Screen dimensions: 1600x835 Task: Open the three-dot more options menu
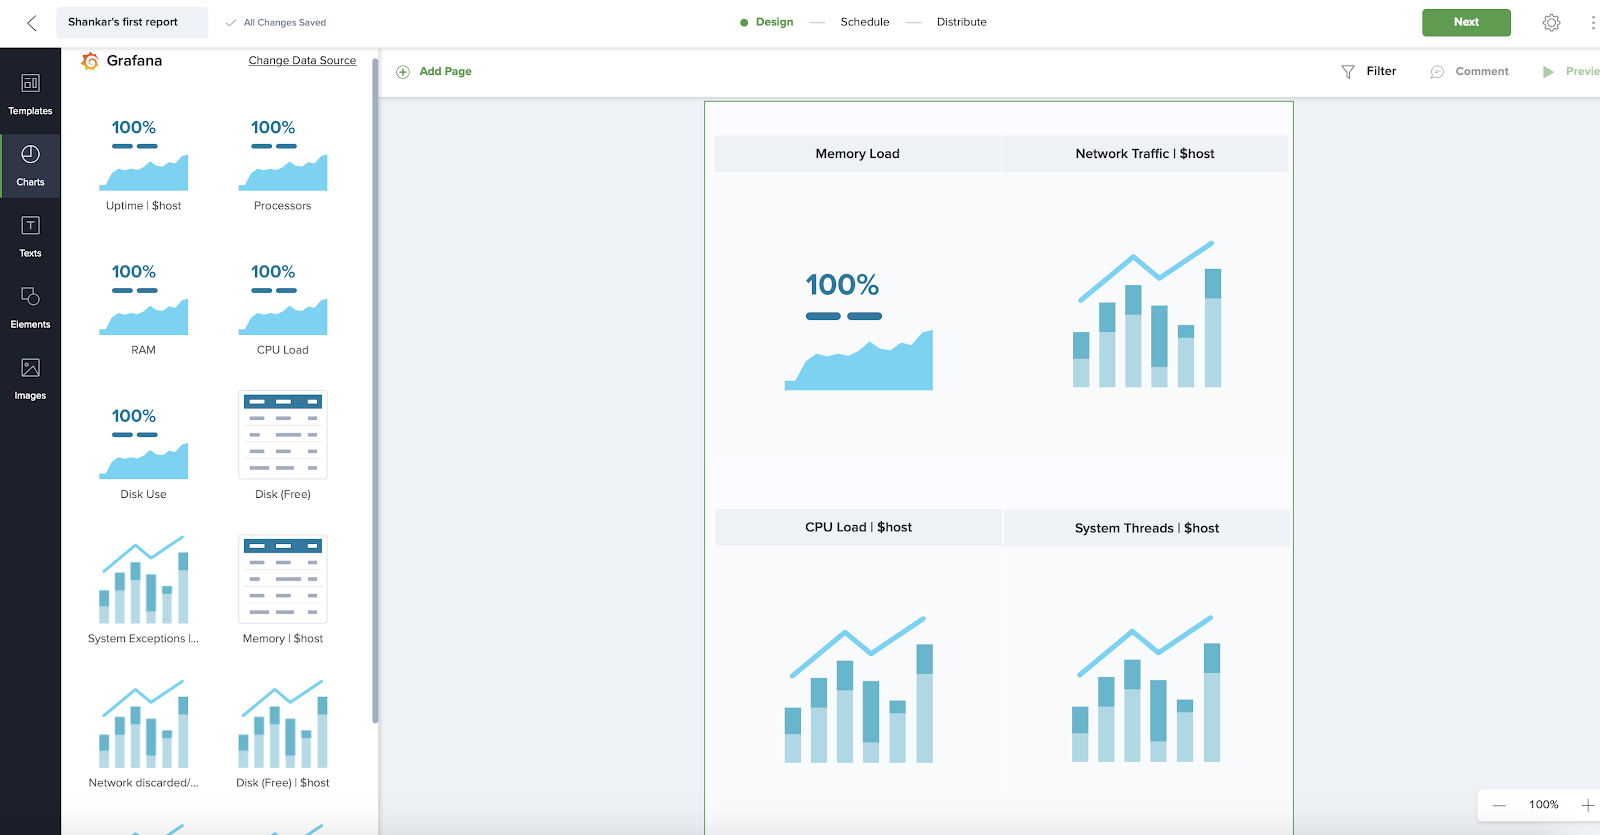point(1592,22)
